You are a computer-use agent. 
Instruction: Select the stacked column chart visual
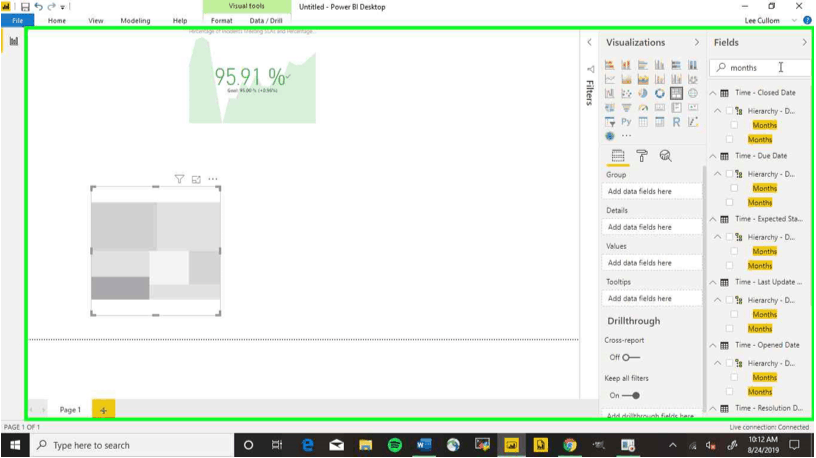coord(626,65)
